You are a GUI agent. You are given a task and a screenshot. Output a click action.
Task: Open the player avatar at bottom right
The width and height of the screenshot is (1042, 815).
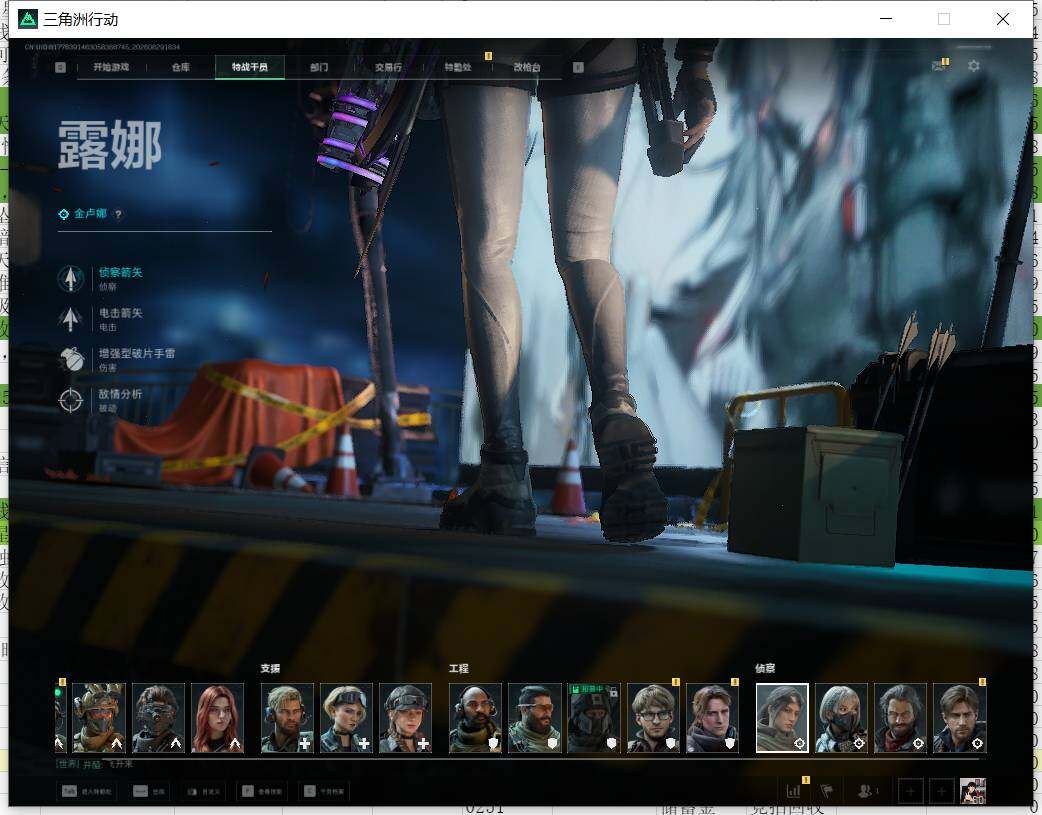(x=973, y=791)
